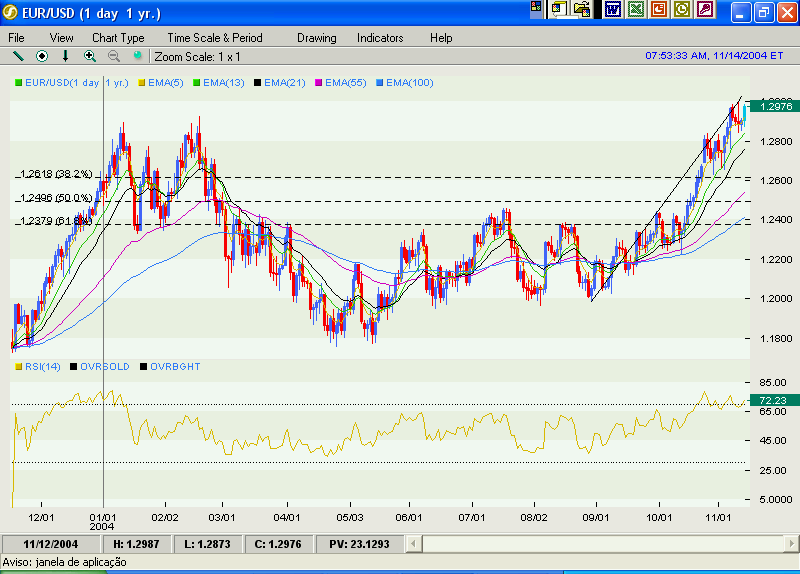Click the green globe toolbar icon

[138, 57]
